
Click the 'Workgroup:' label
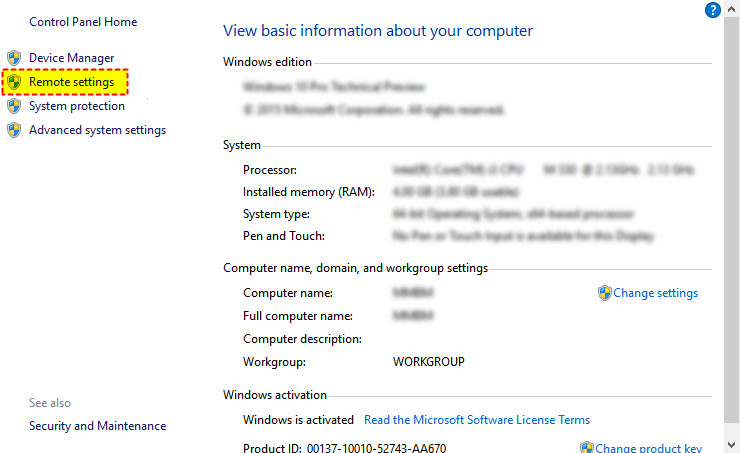(274, 362)
